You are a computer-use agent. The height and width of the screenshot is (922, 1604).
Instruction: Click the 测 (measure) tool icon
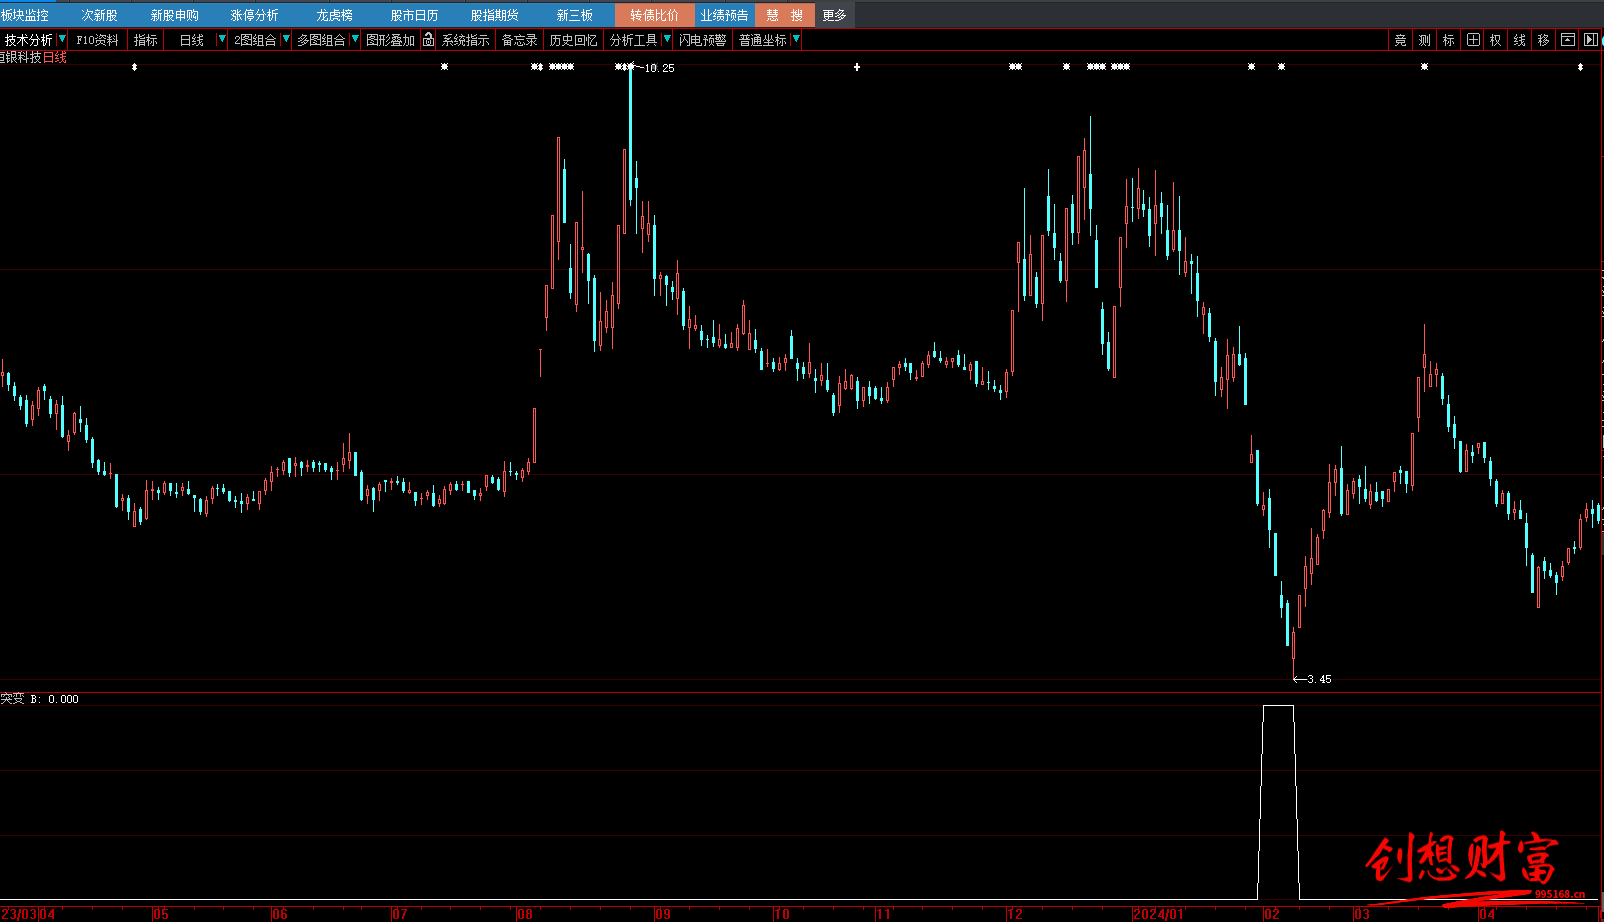coord(1424,40)
